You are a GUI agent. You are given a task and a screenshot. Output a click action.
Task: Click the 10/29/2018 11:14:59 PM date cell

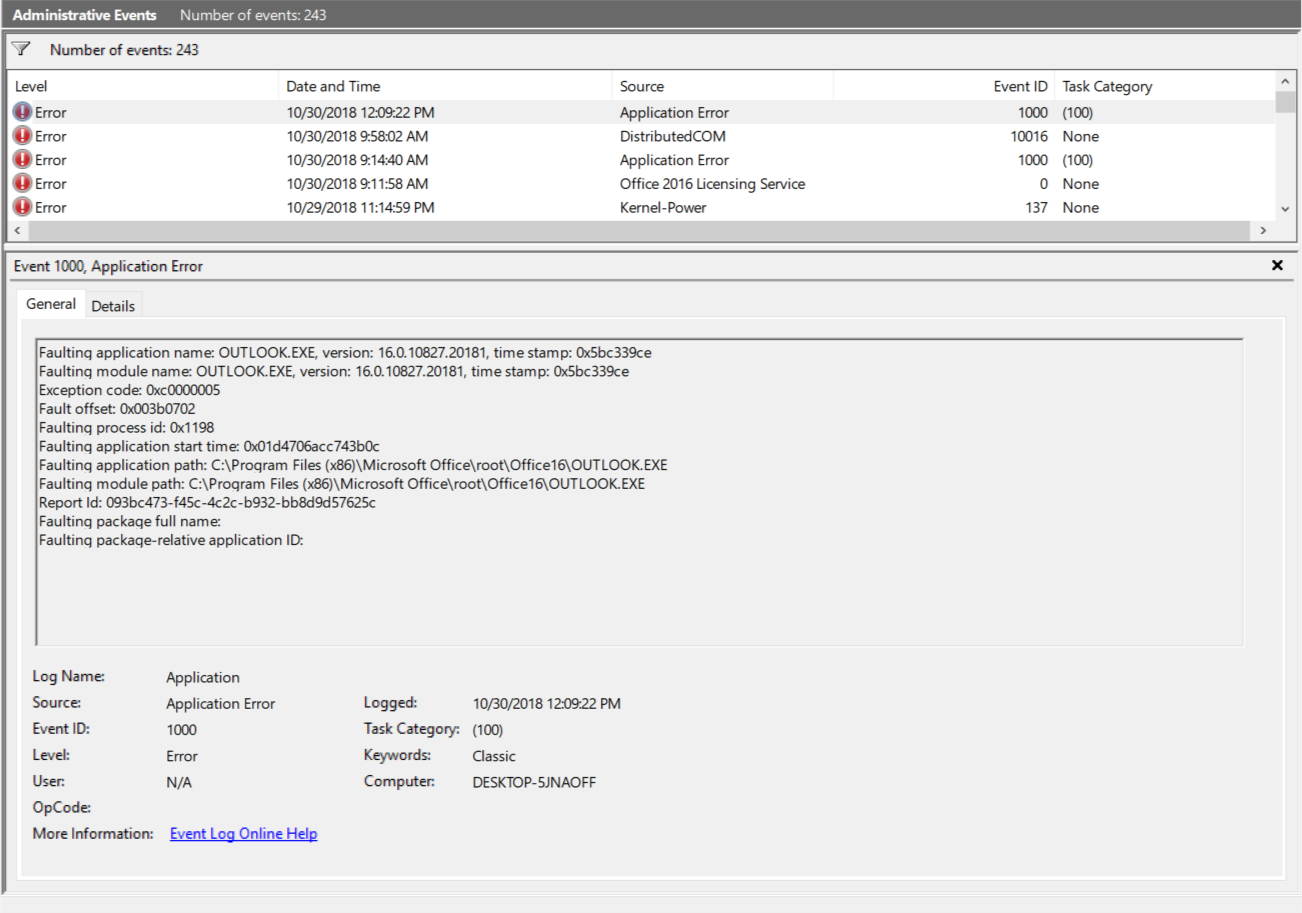pos(360,209)
